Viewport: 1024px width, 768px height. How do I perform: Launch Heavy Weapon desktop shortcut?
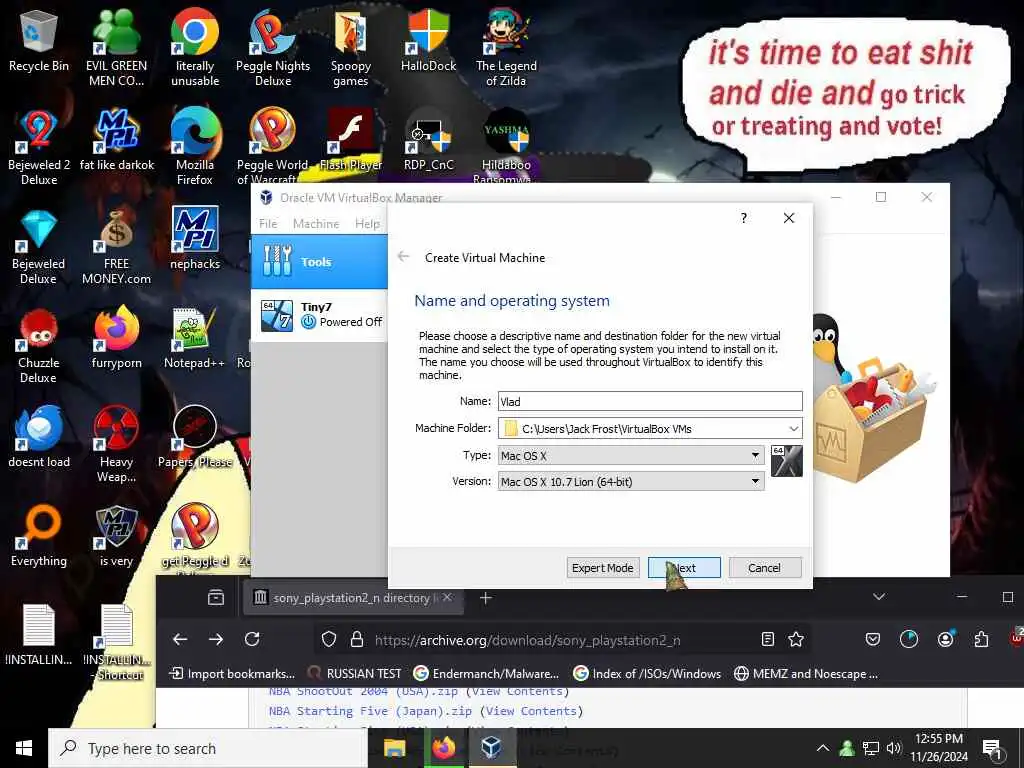tap(116, 444)
